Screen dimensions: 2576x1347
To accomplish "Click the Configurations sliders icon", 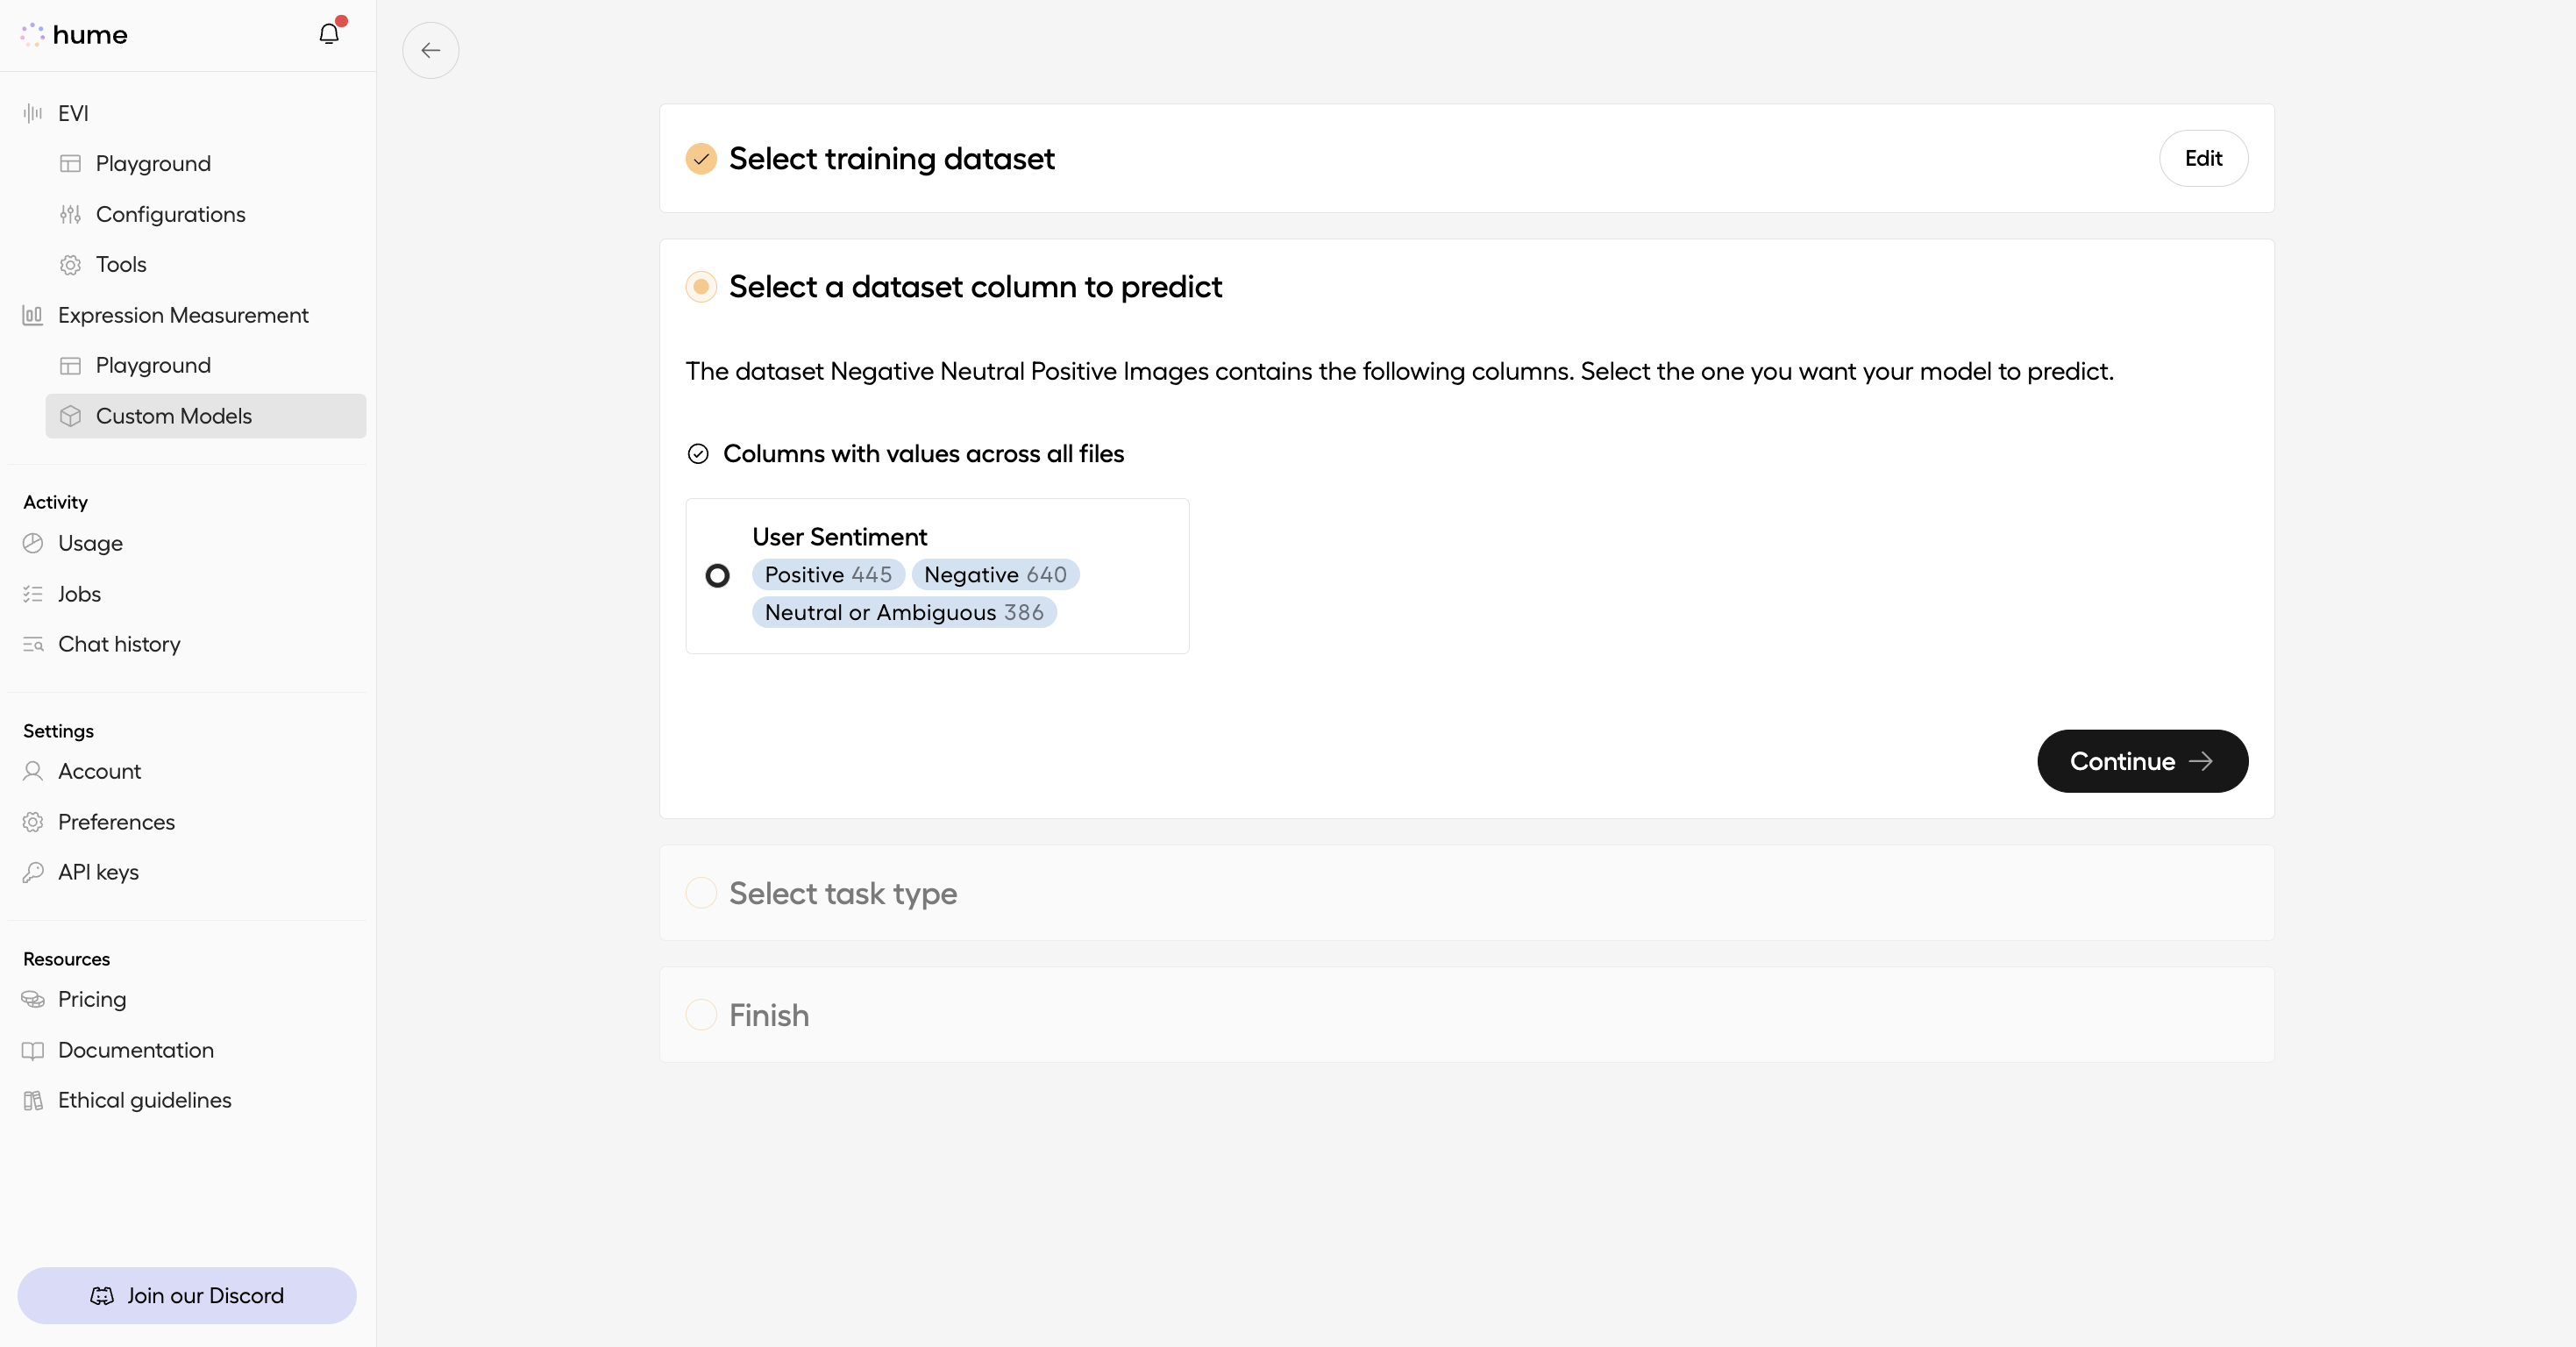I will pyautogui.click(x=70, y=214).
